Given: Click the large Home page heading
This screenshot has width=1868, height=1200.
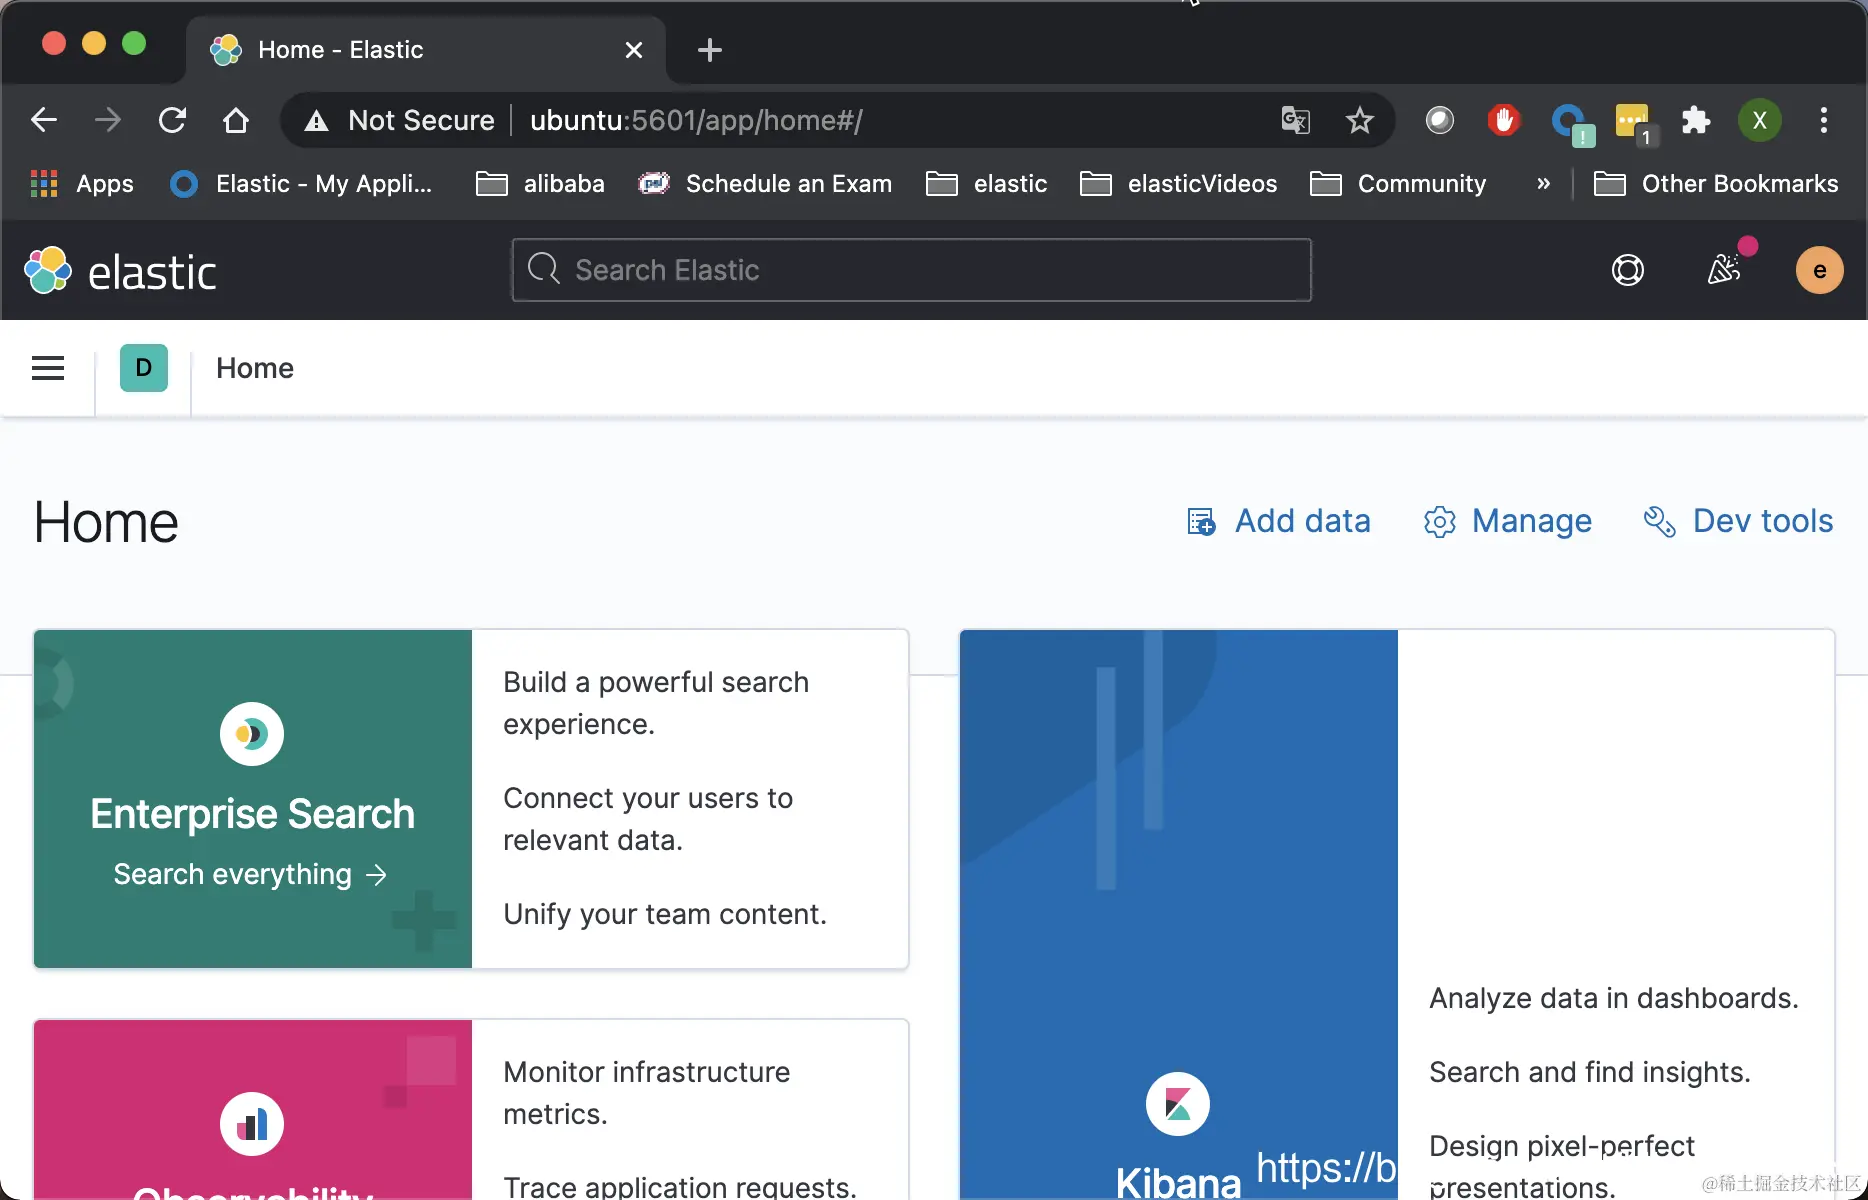Looking at the screenshot, I should [x=106, y=522].
